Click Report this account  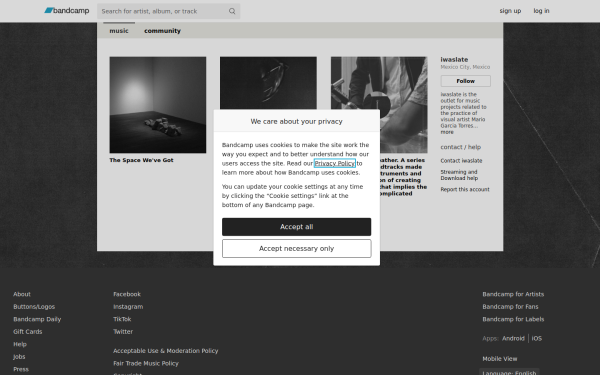coord(465,189)
